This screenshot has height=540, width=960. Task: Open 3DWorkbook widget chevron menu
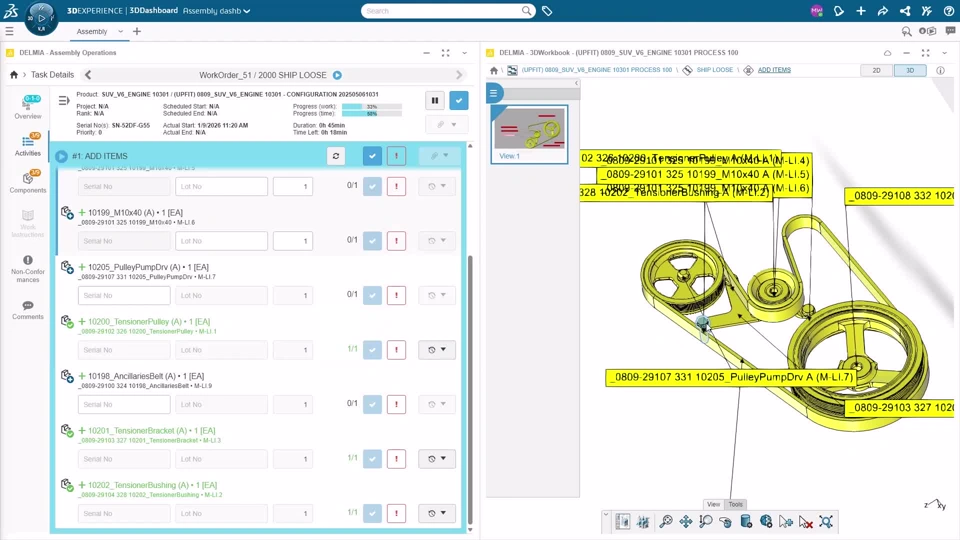pyautogui.click(x=945, y=53)
